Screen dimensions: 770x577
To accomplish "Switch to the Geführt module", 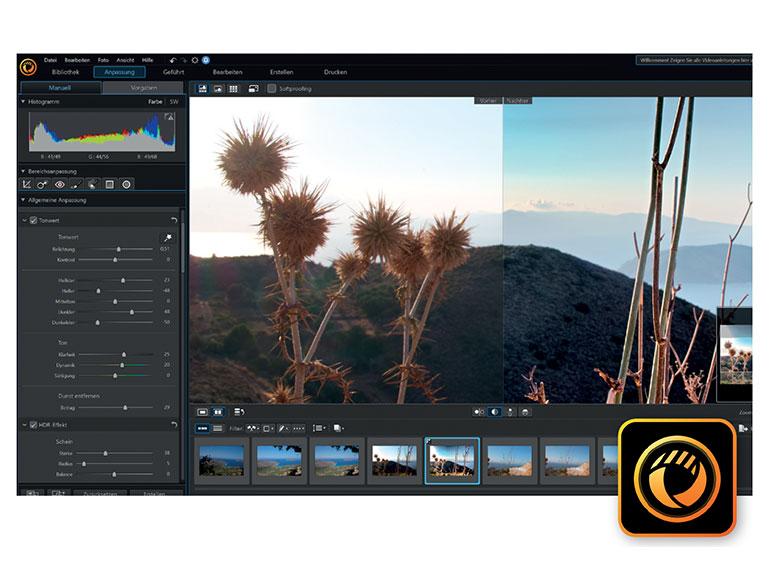I will pyautogui.click(x=174, y=72).
